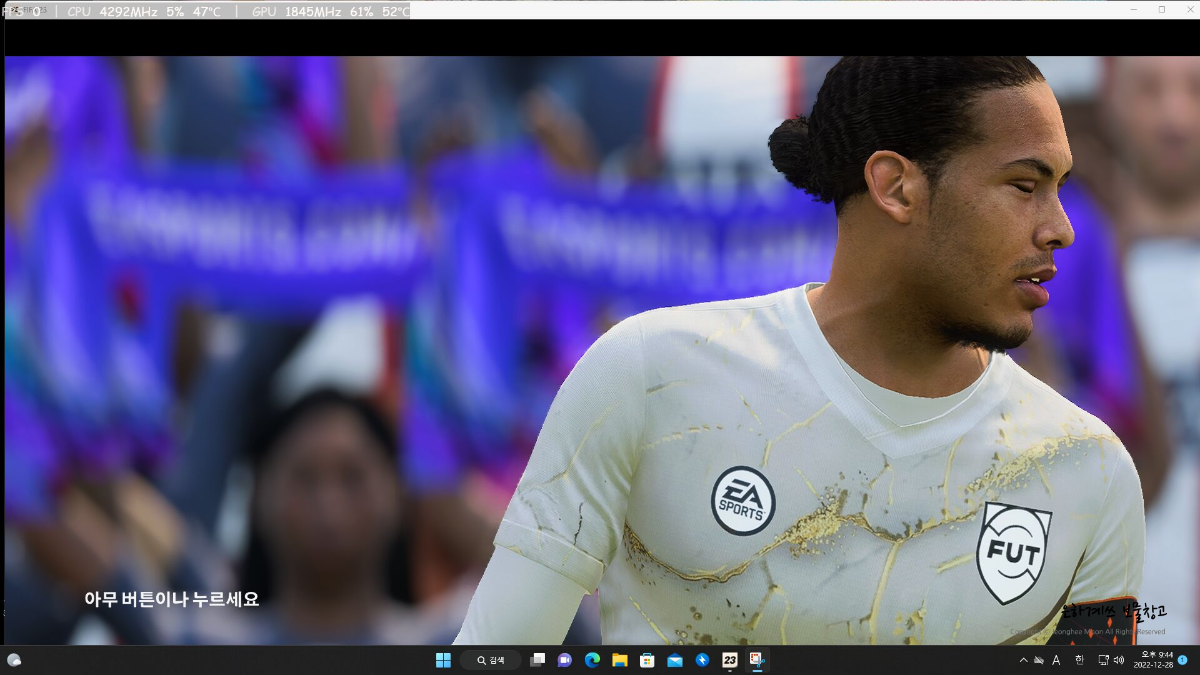Expand the hidden system tray icons chevron
Screen dimensions: 1200x675
pos(1023,660)
